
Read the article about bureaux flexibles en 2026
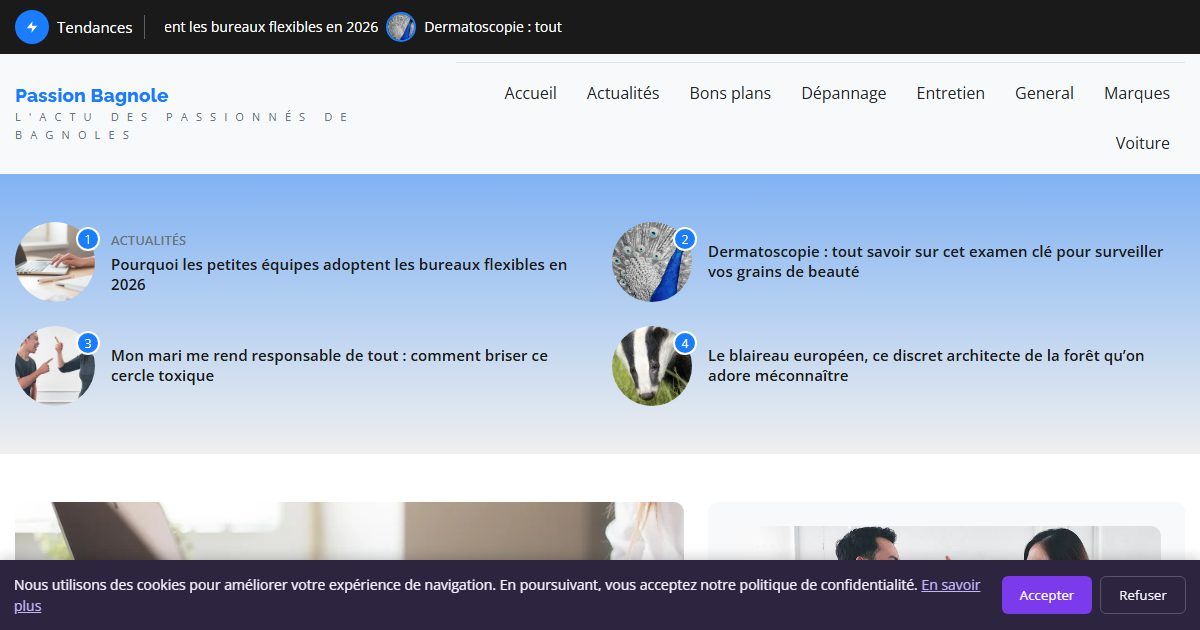339,275
